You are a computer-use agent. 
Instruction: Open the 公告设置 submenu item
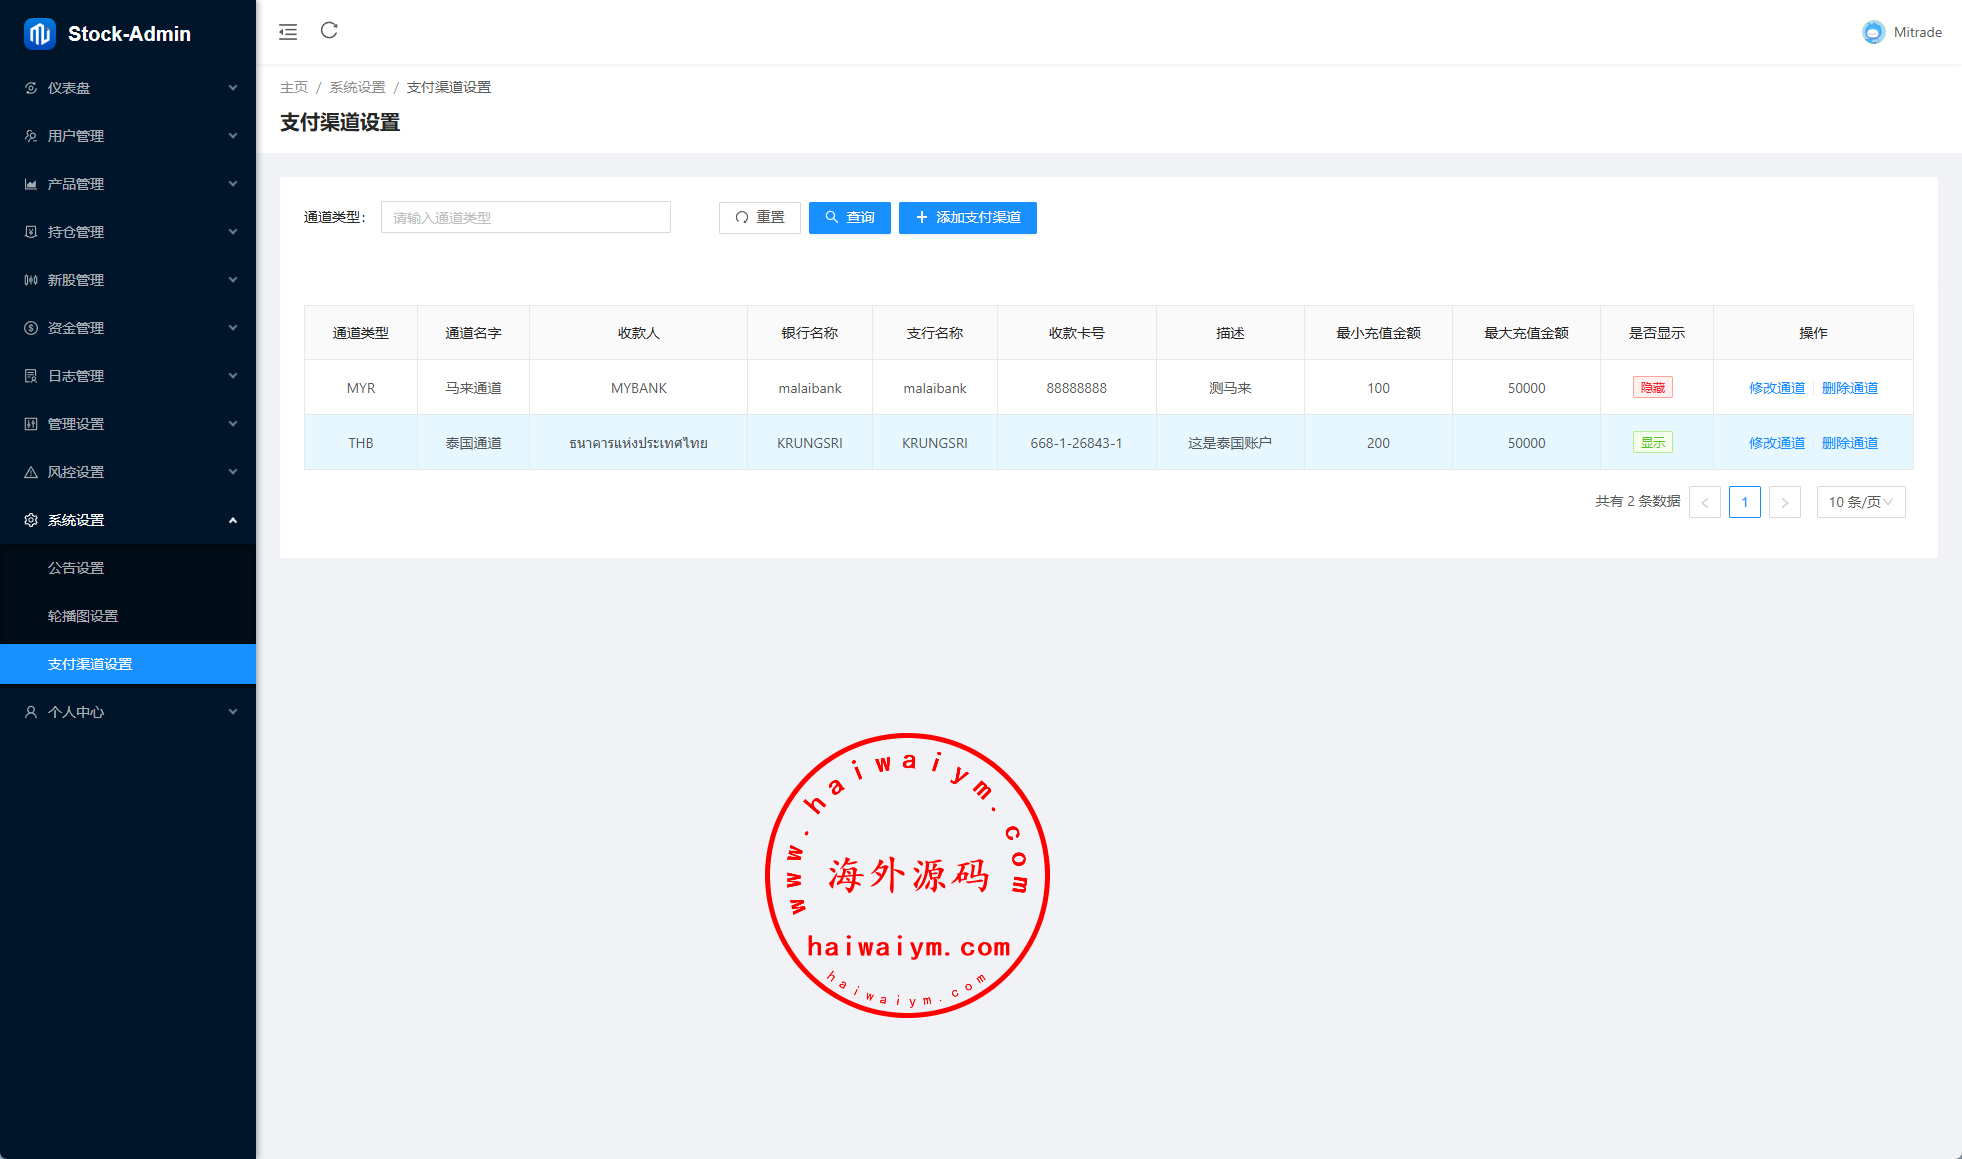click(x=76, y=568)
